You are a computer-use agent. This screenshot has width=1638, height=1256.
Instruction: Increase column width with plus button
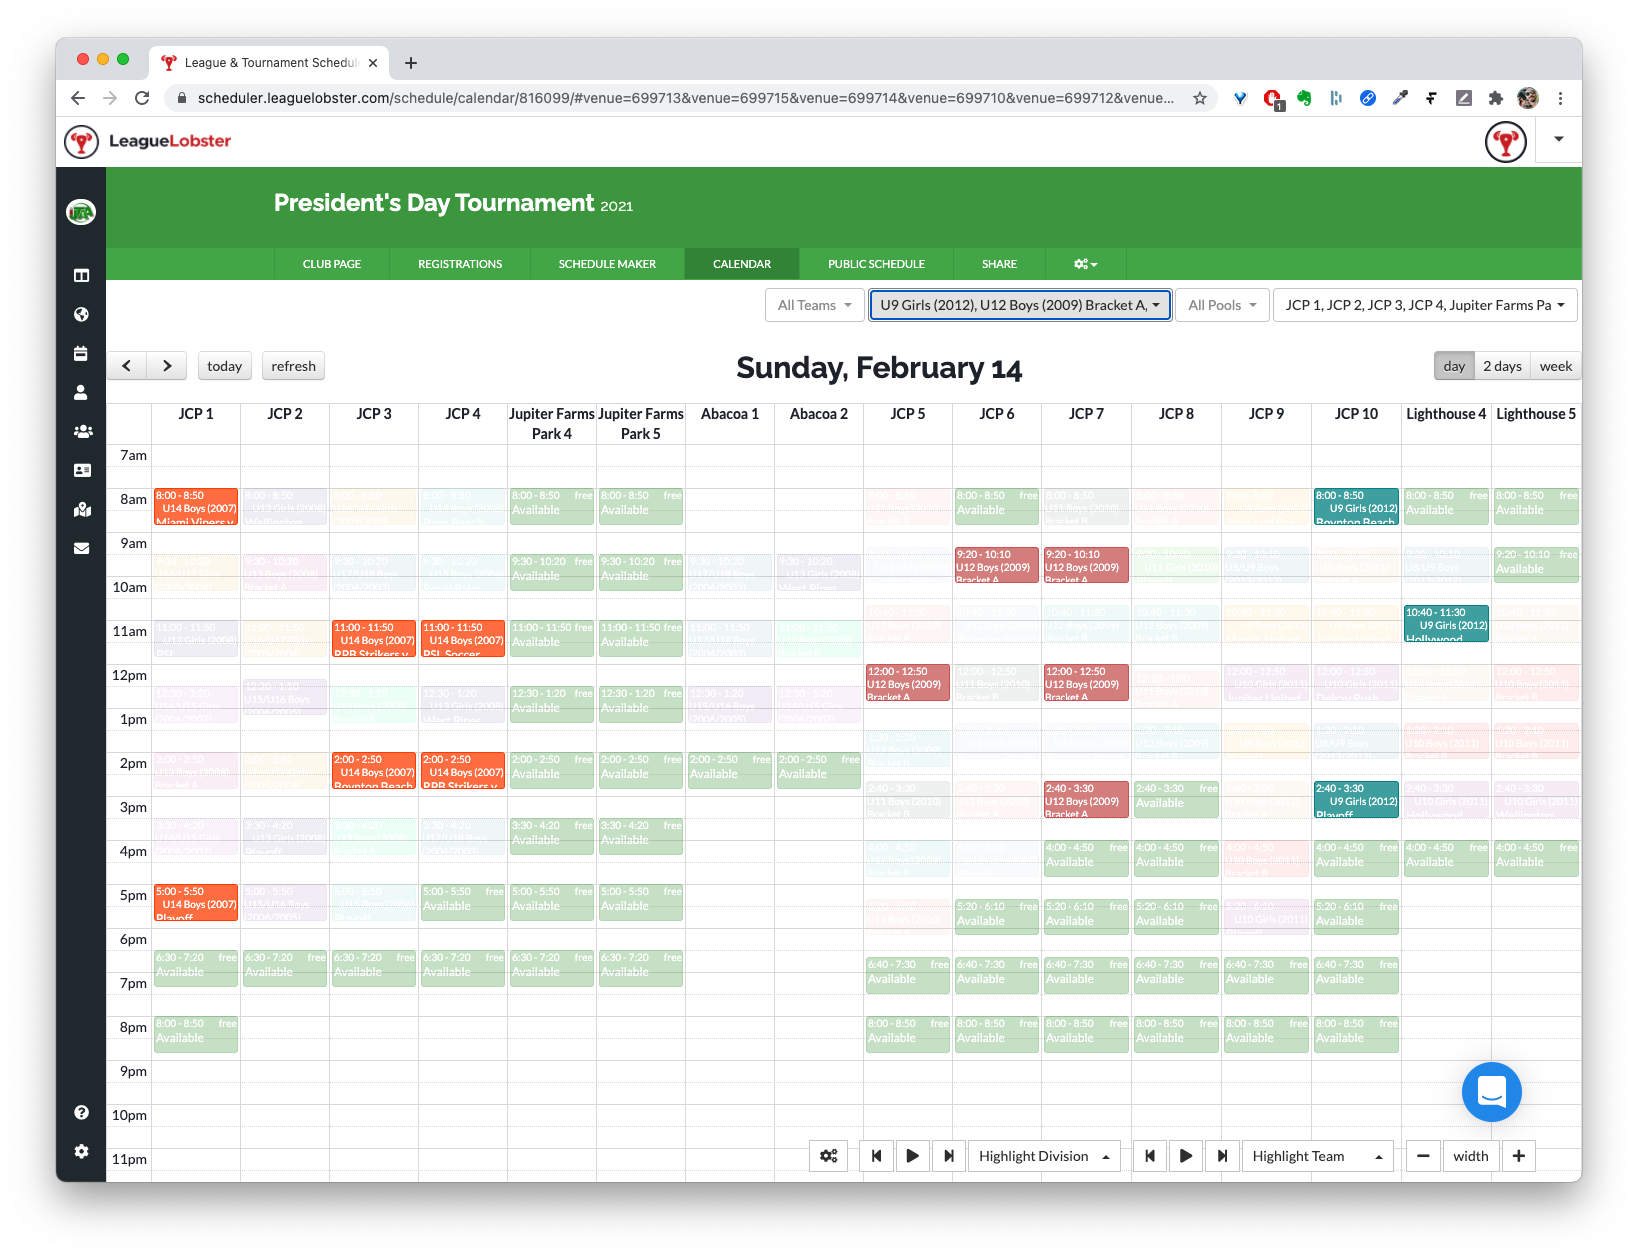(x=1518, y=1156)
